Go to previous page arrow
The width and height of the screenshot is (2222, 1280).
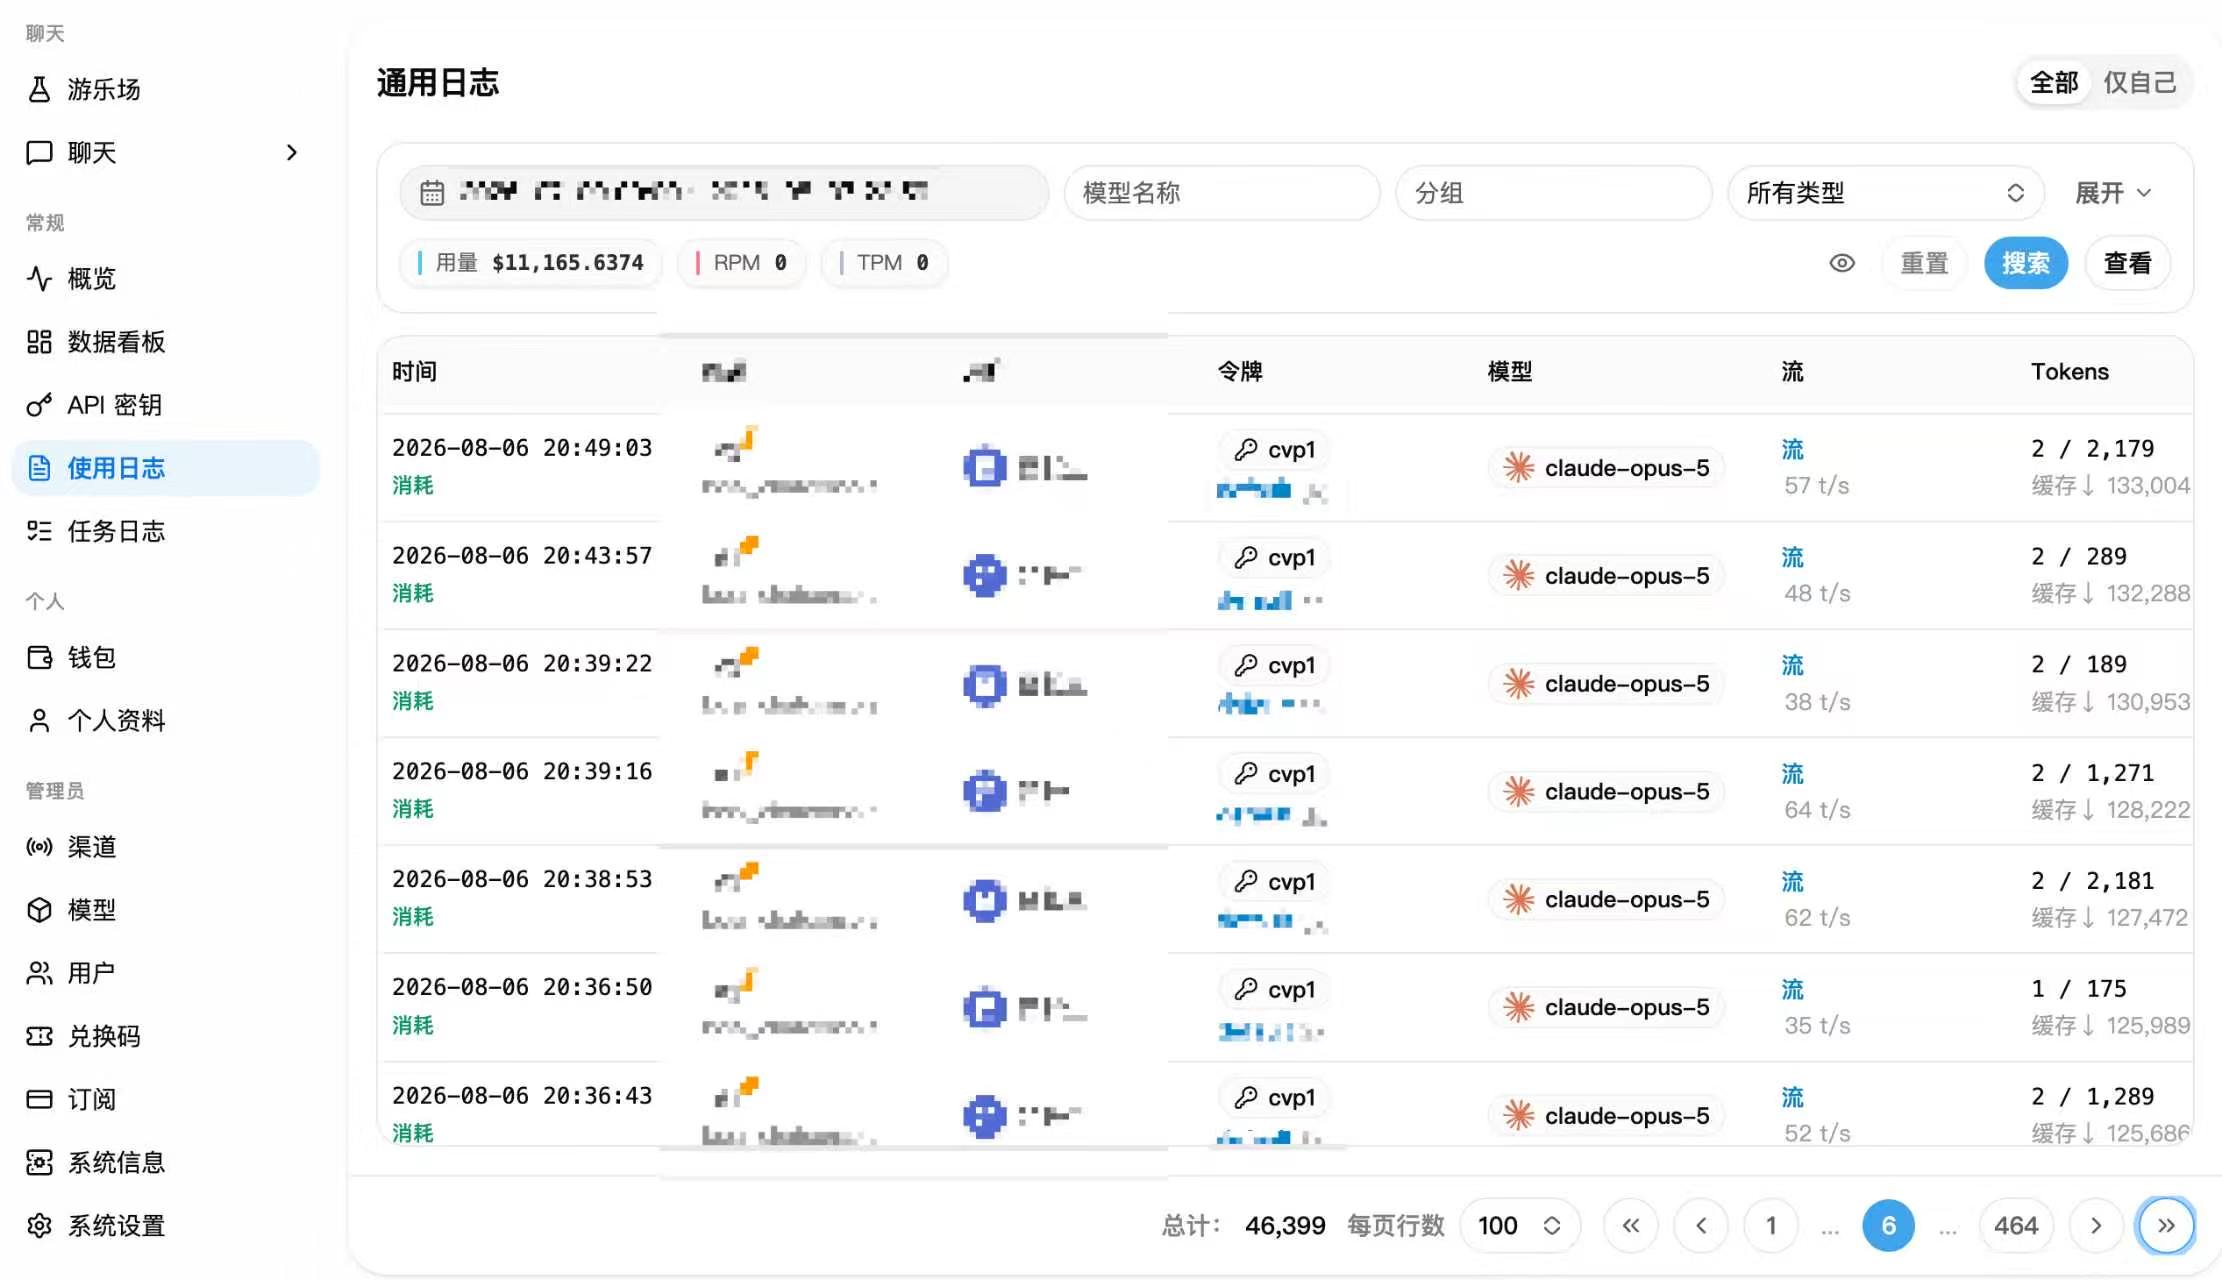[x=1701, y=1225]
